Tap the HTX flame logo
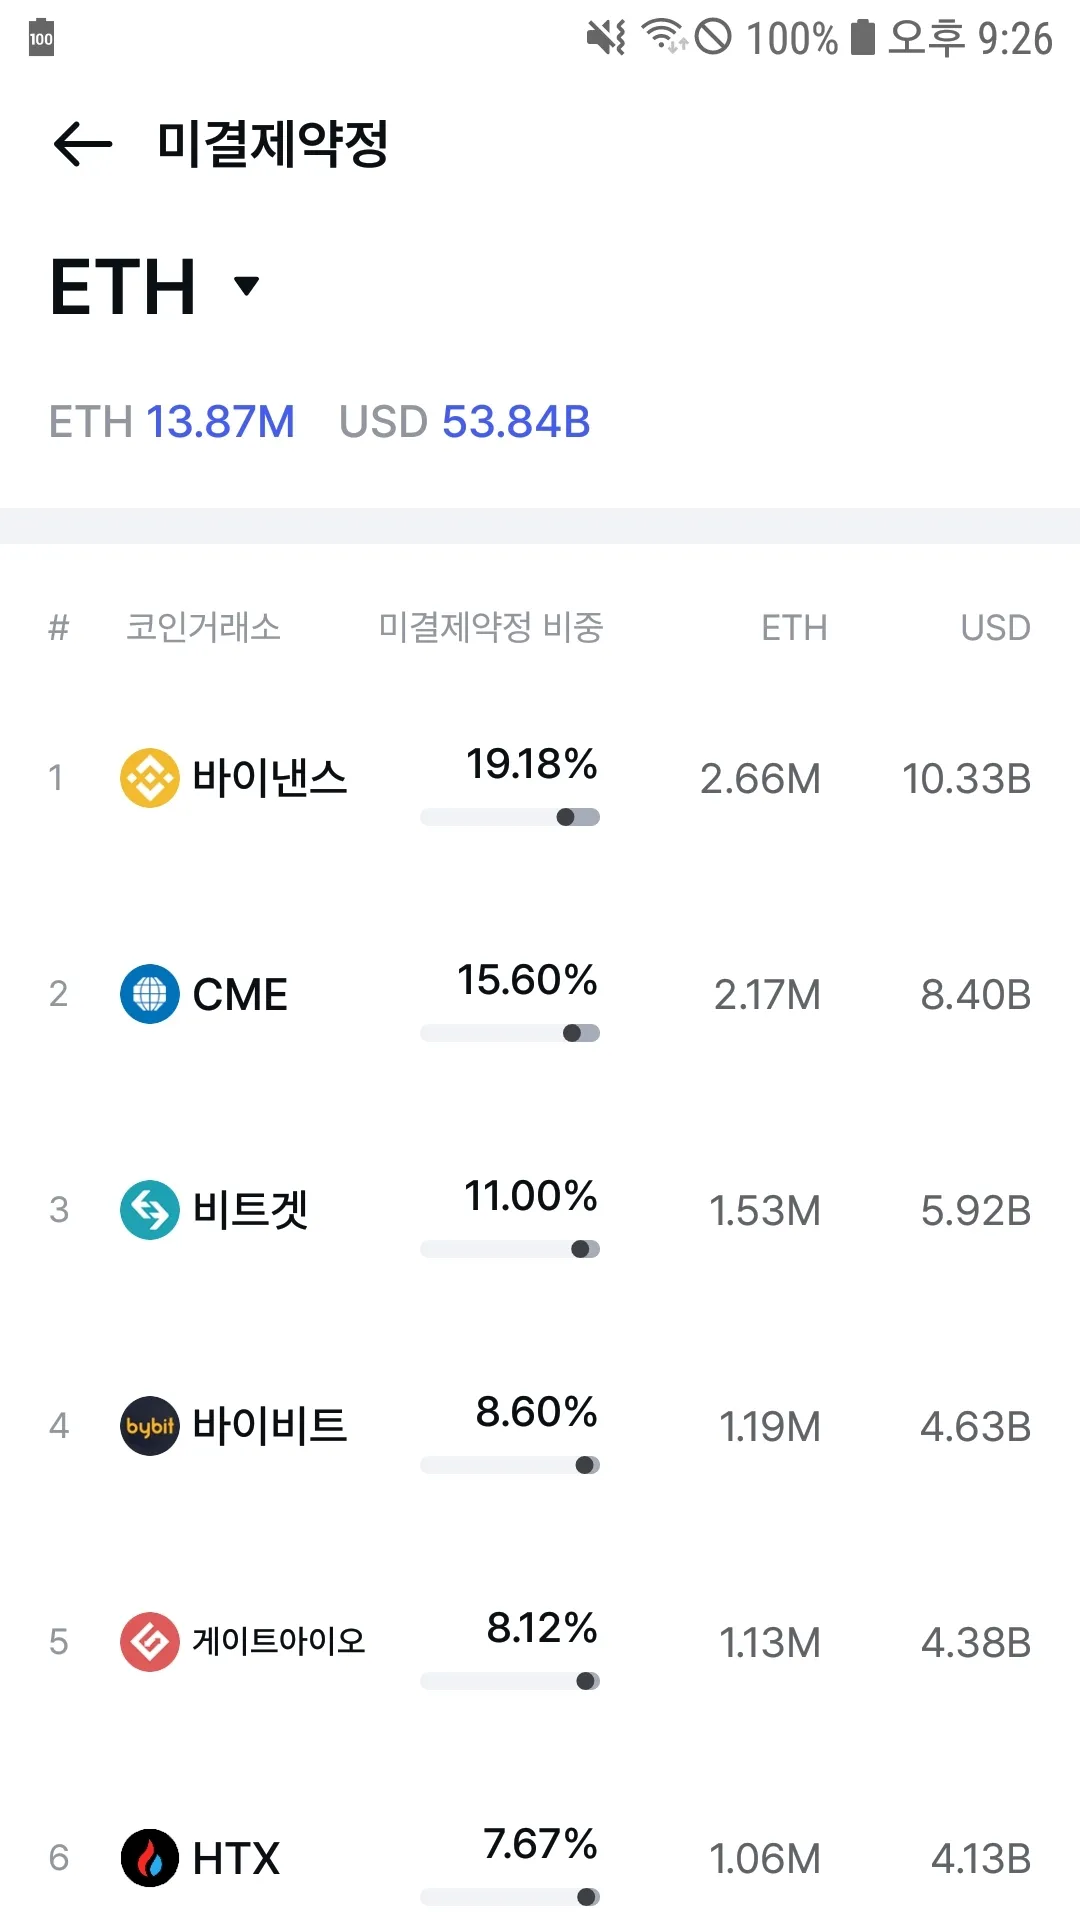Image resolution: width=1080 pixels, height=1920 pixels. [x=150, y=1858]
